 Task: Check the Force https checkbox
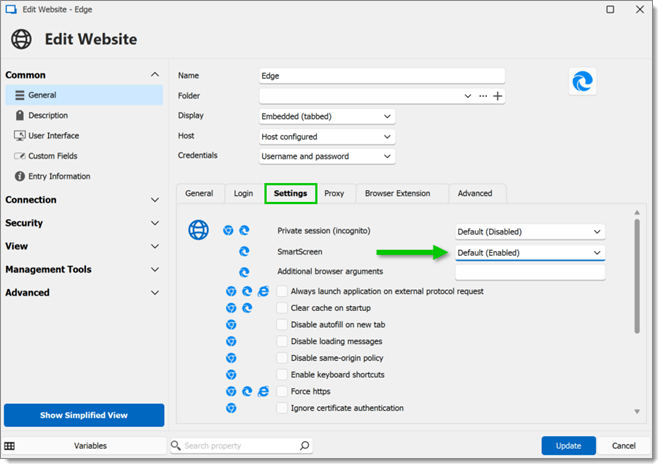click(282, 392)
